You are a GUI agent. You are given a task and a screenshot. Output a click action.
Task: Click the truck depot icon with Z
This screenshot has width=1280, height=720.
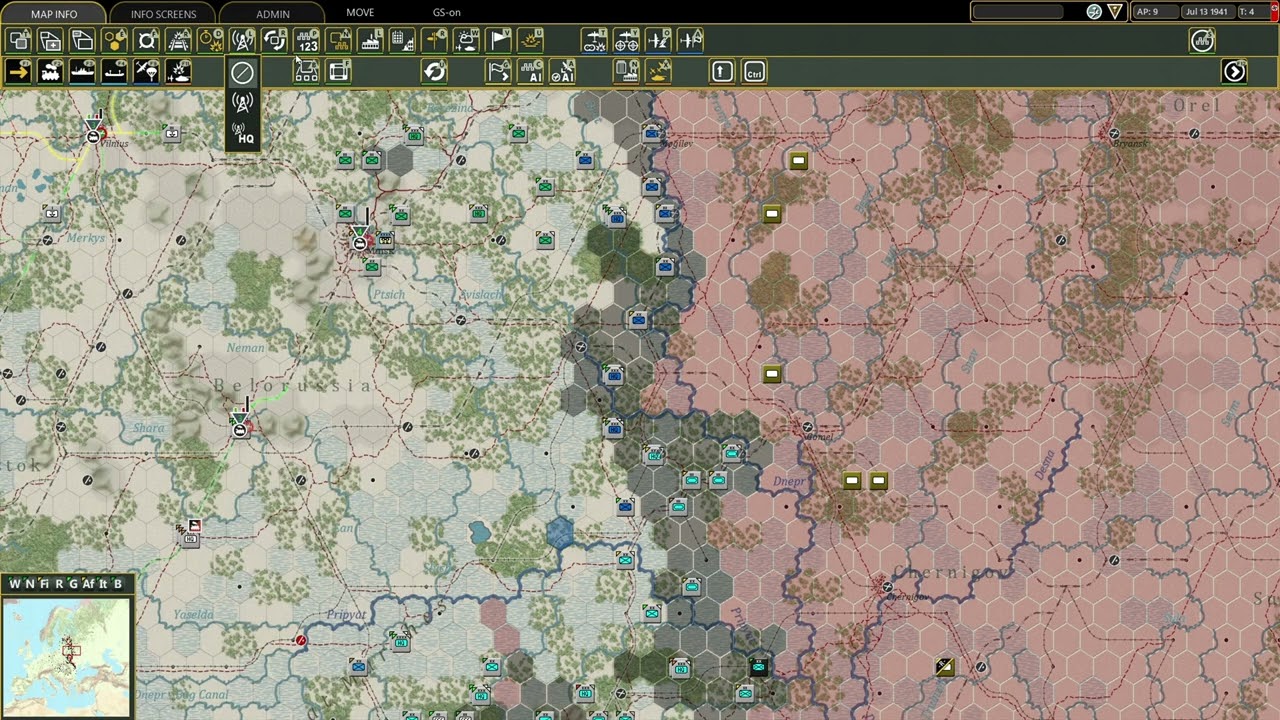point(307,71)
